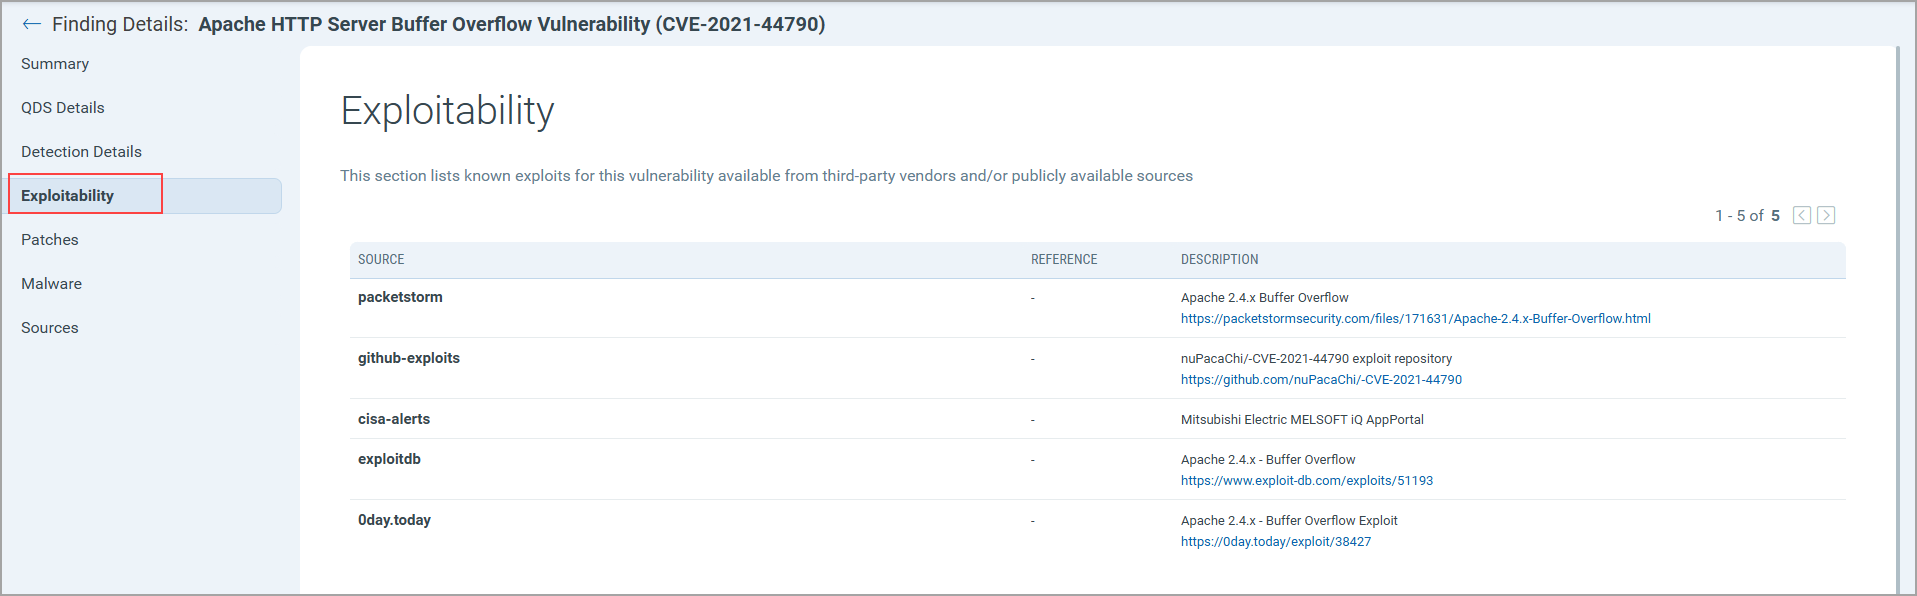Select the exploitdb source row

(x=389, y=459)
